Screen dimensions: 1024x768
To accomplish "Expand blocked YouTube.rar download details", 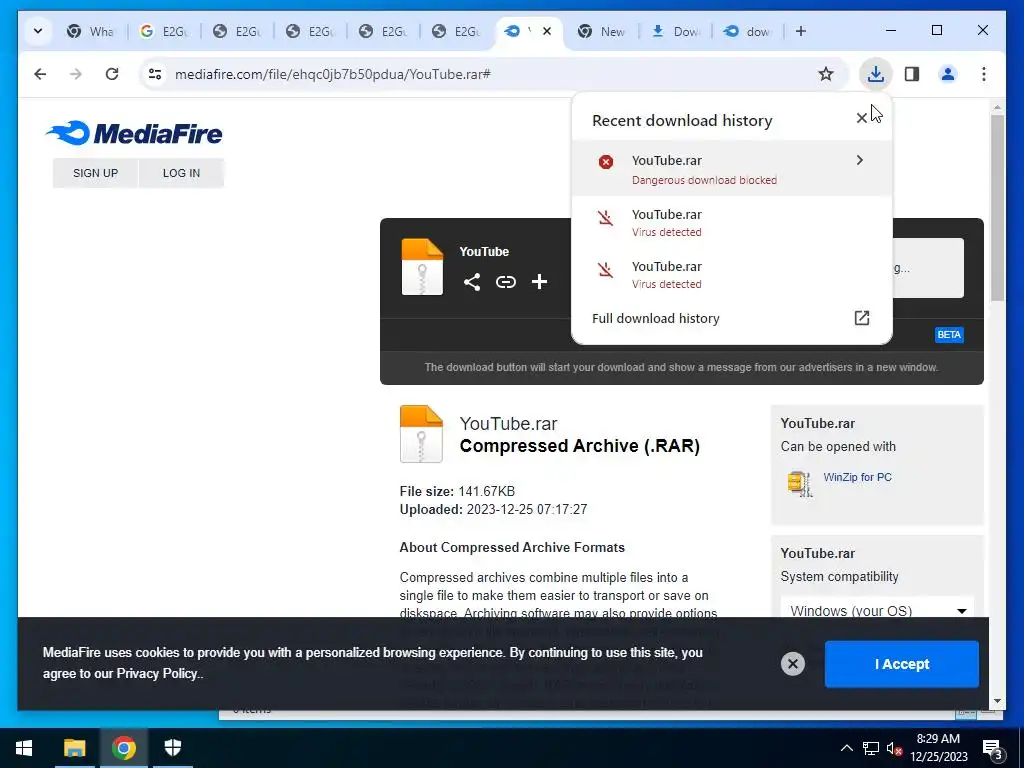I will [859, 160].
